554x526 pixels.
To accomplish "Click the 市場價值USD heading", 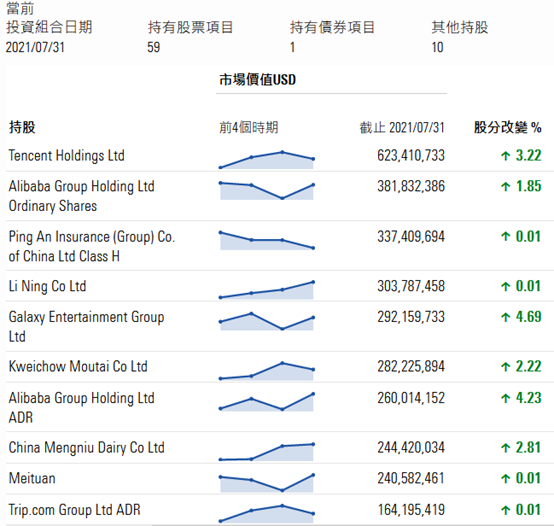I will (258, 79).
